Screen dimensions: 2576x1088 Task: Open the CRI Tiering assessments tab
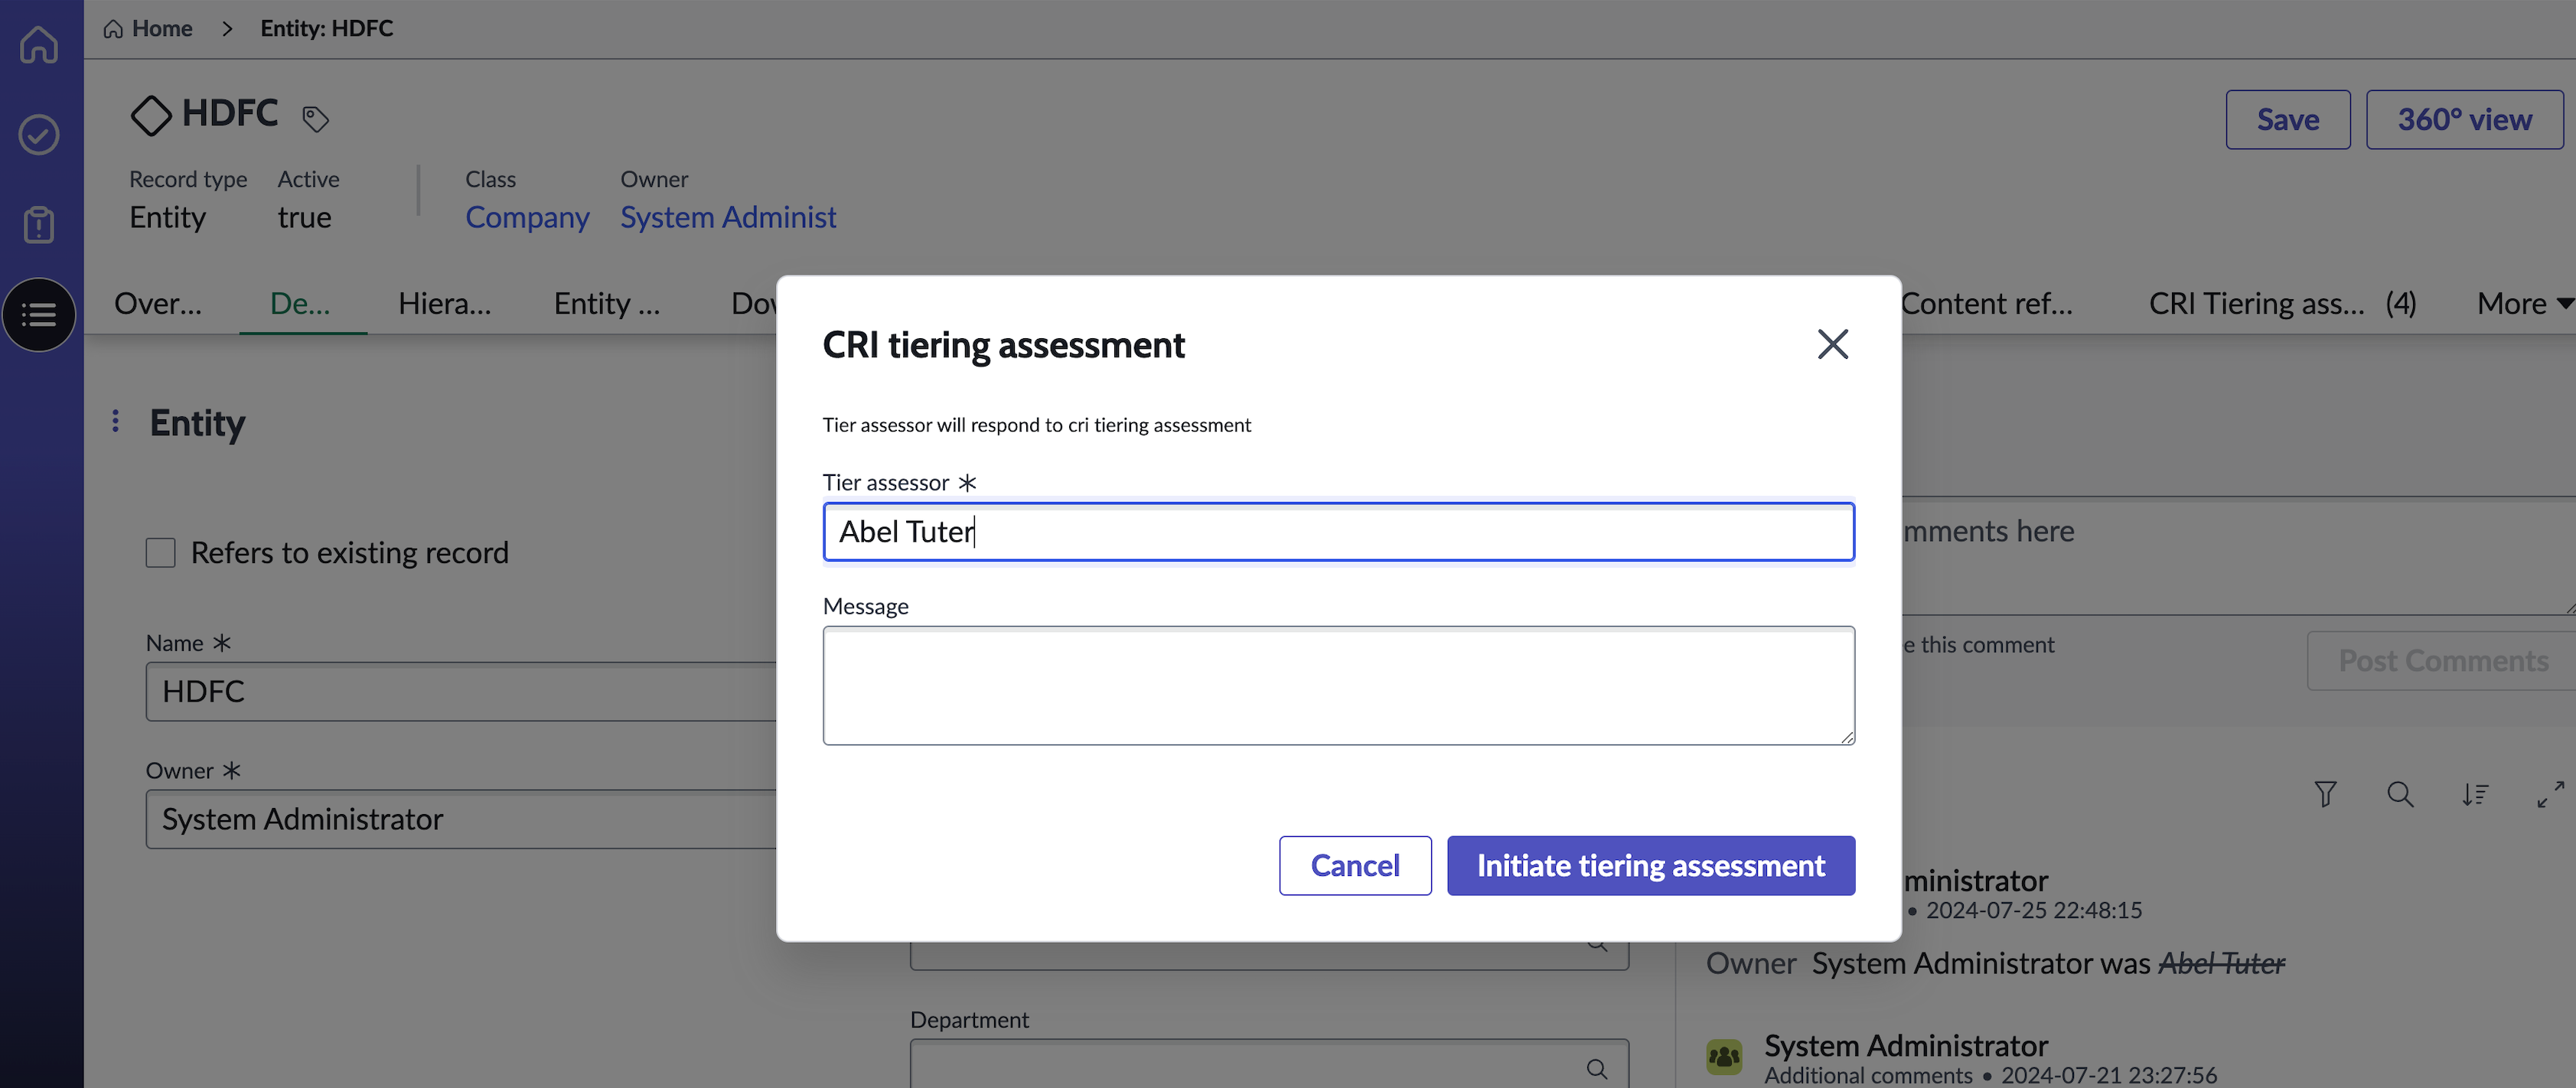(x=2282, y=303)
